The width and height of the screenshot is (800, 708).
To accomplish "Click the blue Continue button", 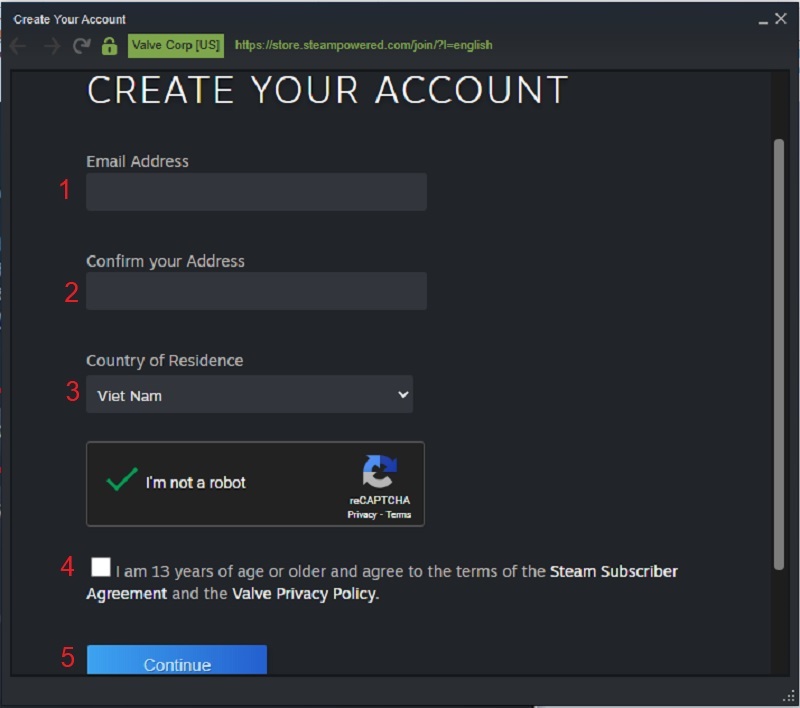I will (177, 660).
